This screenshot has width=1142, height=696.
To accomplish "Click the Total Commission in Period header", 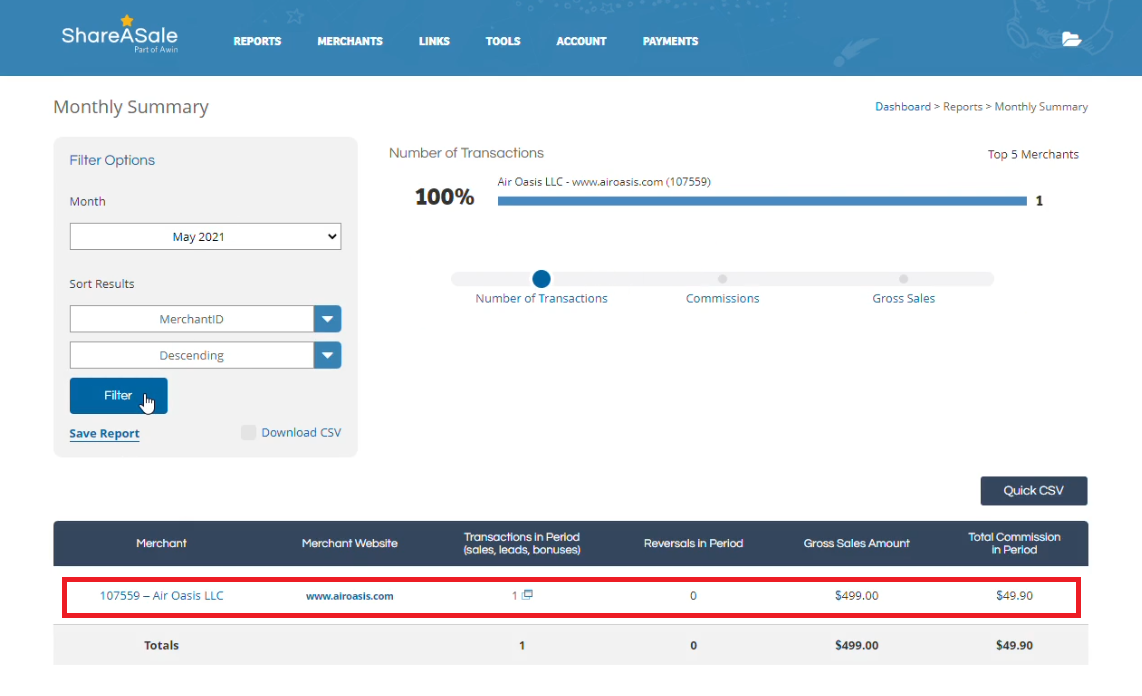I will tap(1014, 543).
